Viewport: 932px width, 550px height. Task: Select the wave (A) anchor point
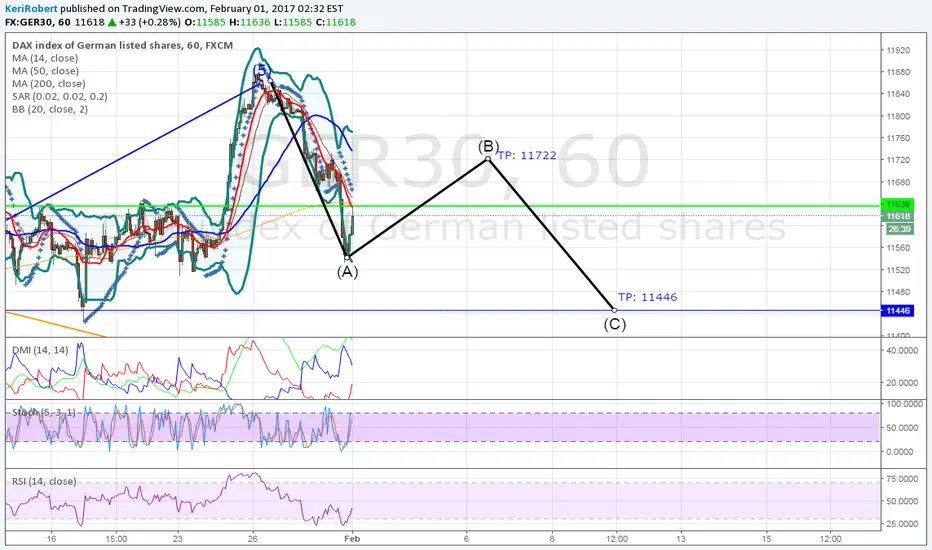click(x=347, y=257)
